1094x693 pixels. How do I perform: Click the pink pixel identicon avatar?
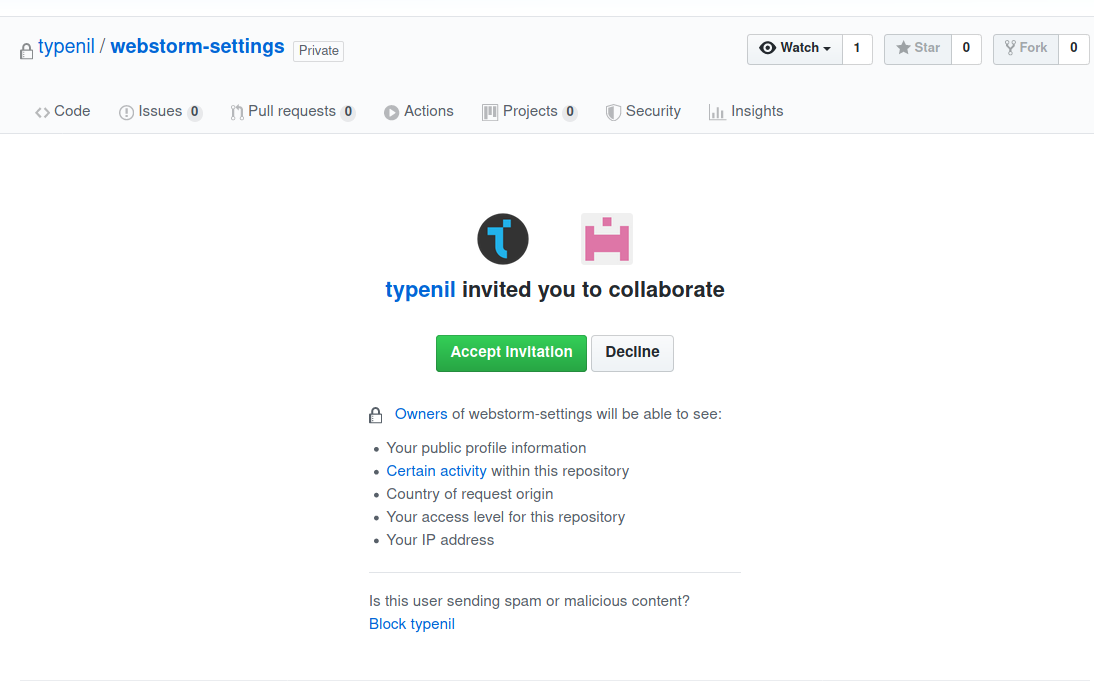(x=607, y=239)
